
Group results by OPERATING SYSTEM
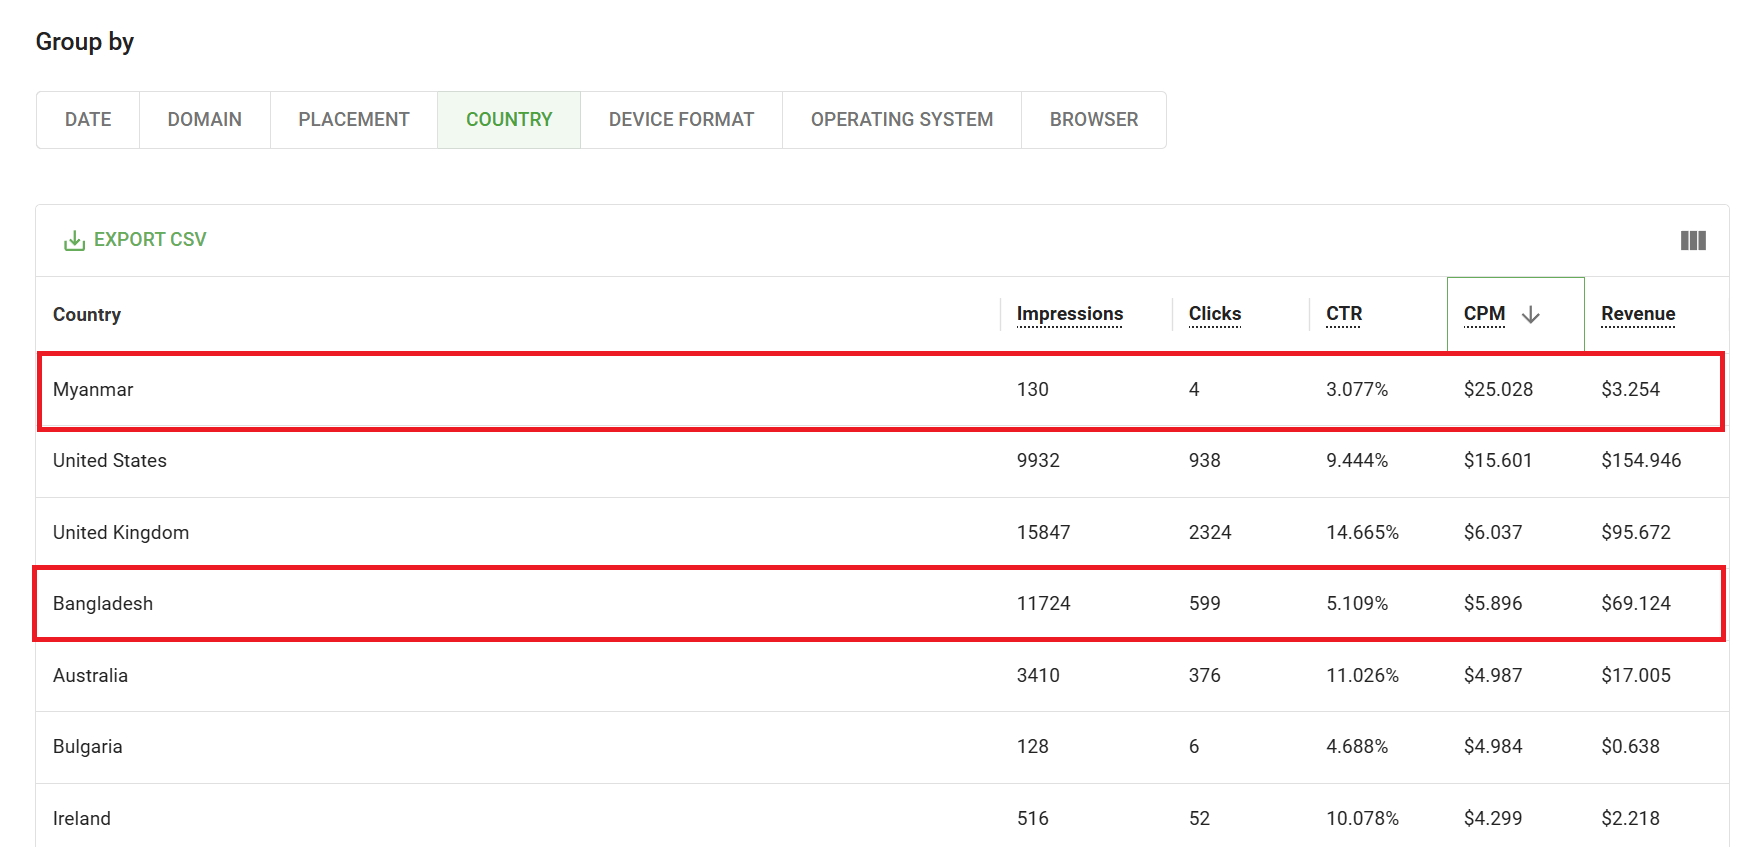click(x=901, y=120)
